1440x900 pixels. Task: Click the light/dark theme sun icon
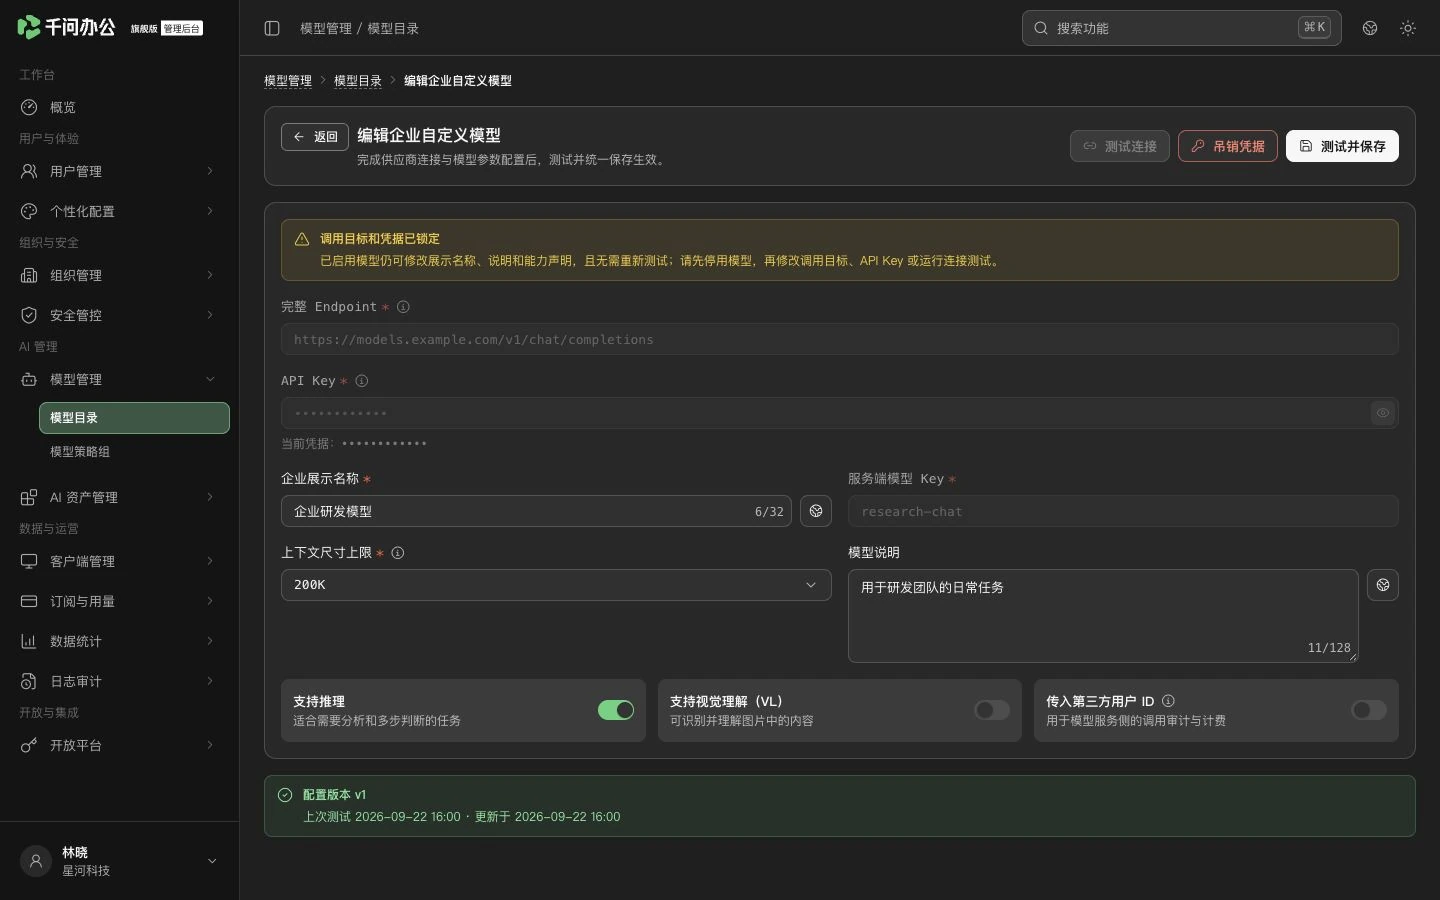[1408, 28]
